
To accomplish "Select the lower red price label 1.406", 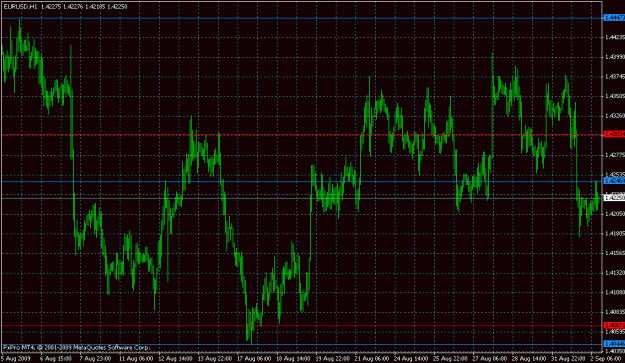I will tap(614, 326).
